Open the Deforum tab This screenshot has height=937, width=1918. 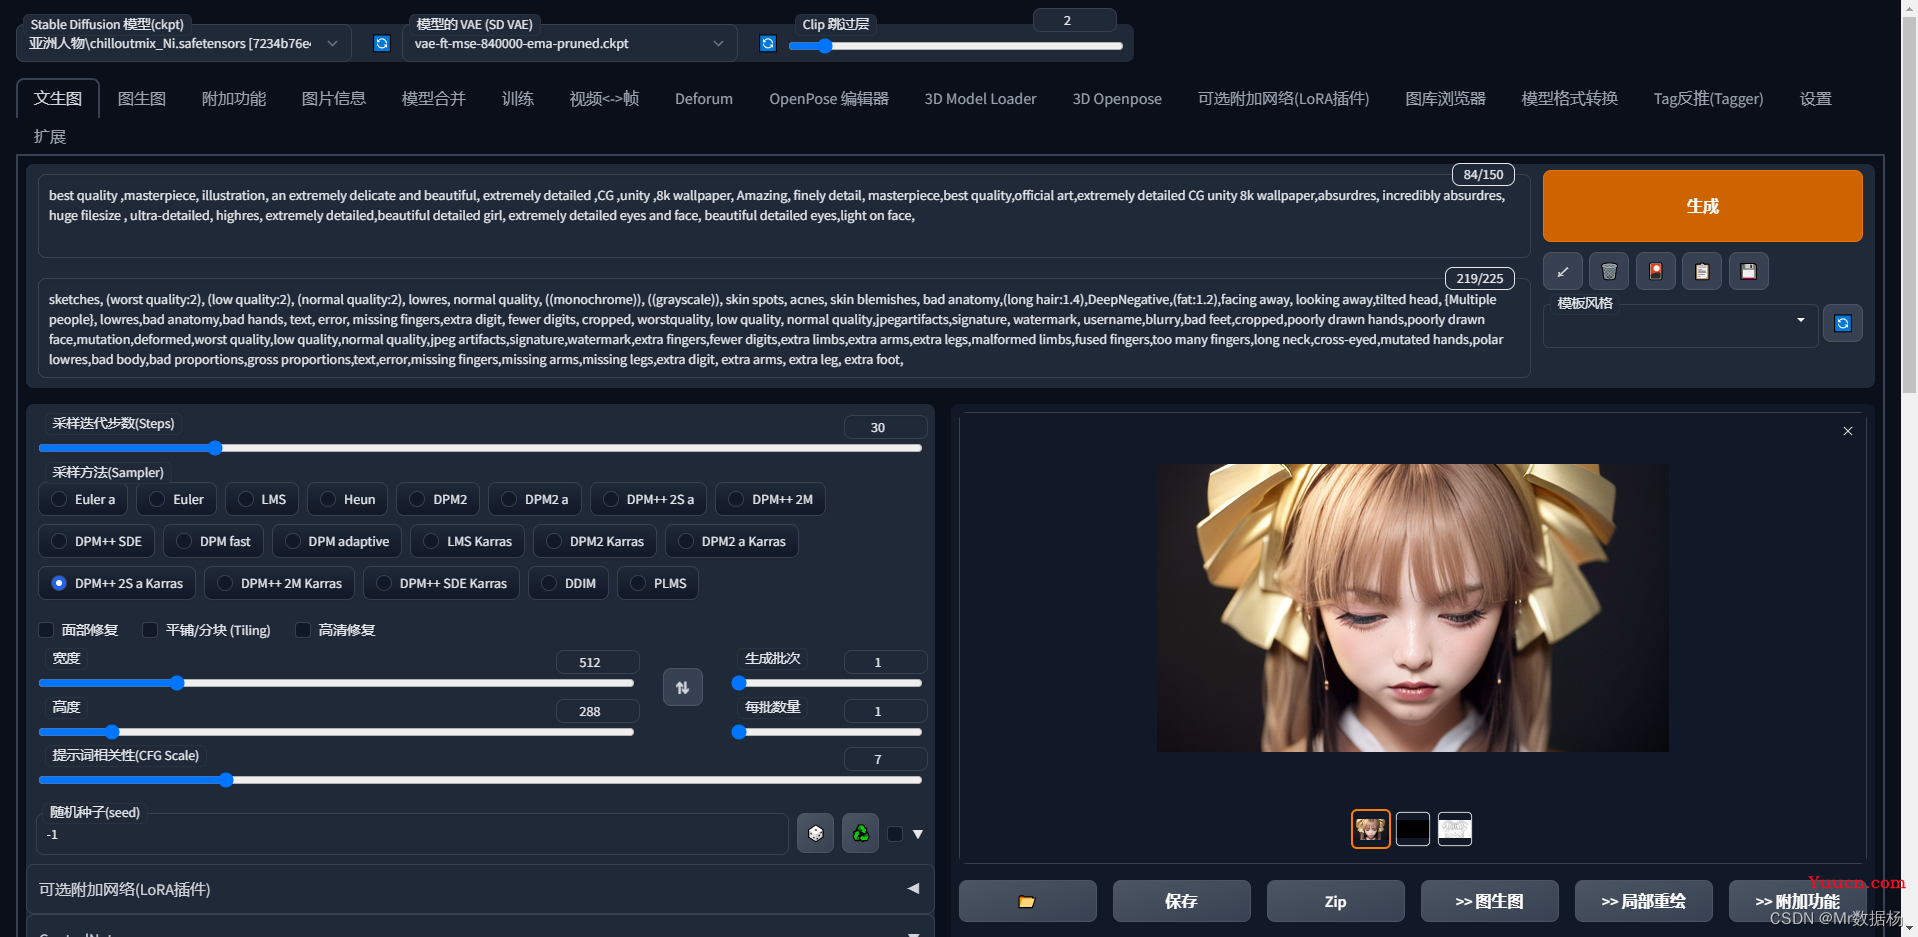(x=704, y=99)
